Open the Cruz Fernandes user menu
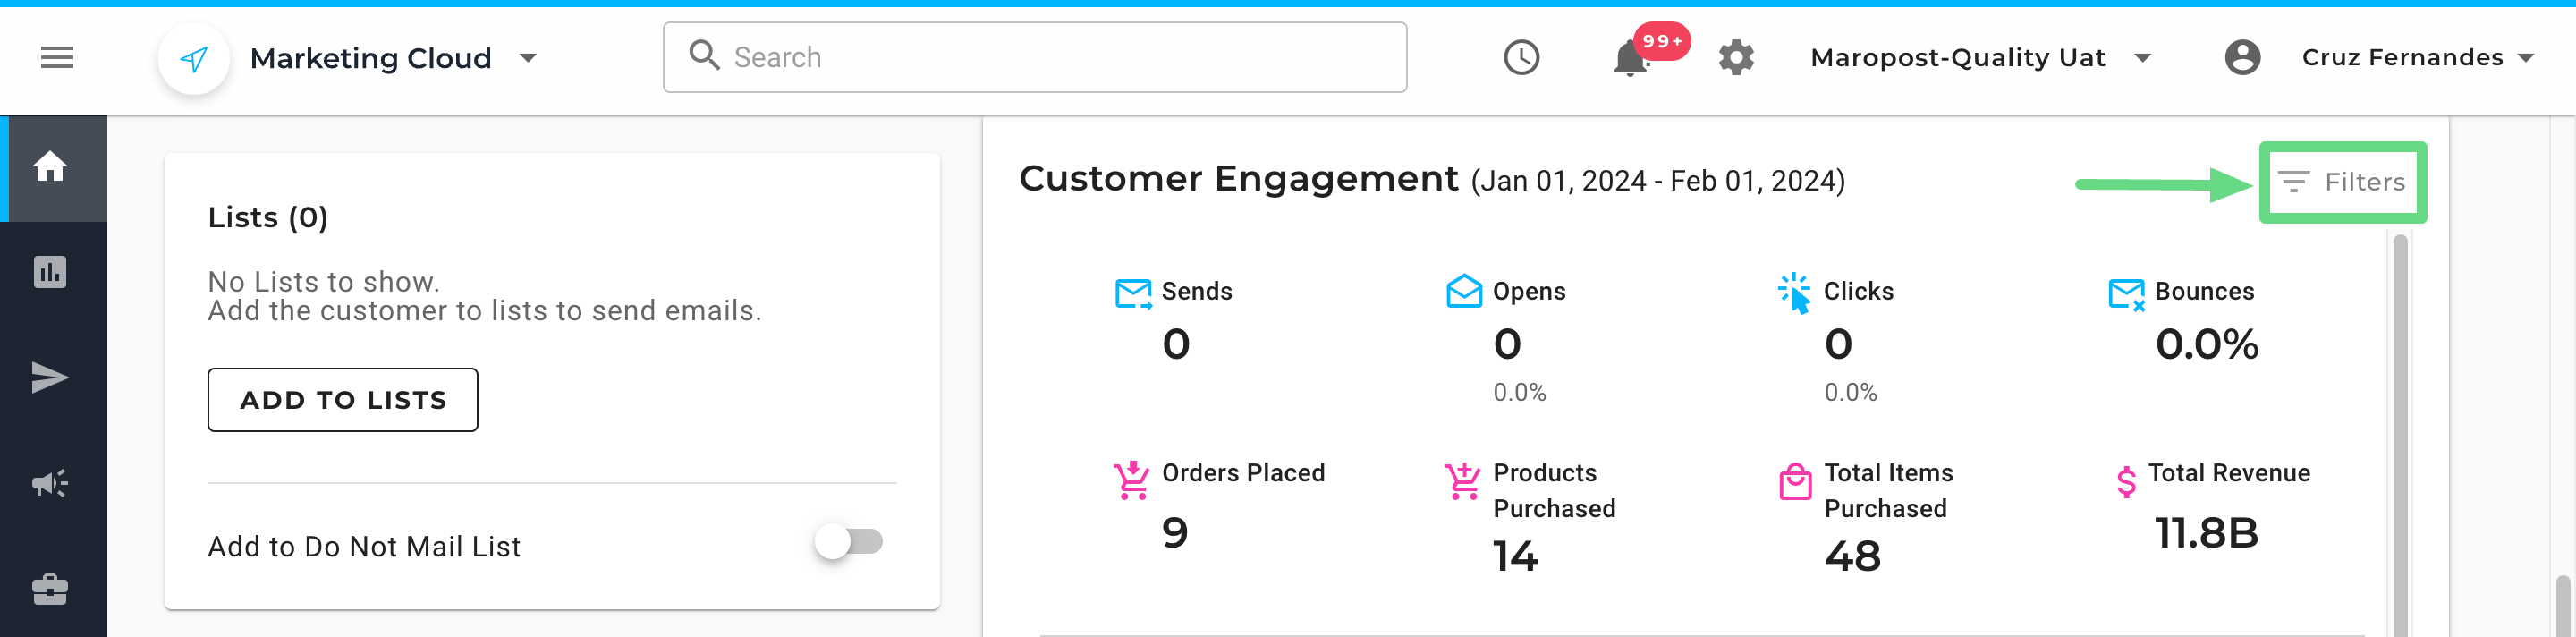Screen dimensions: 2576x637 point(2417,58)
